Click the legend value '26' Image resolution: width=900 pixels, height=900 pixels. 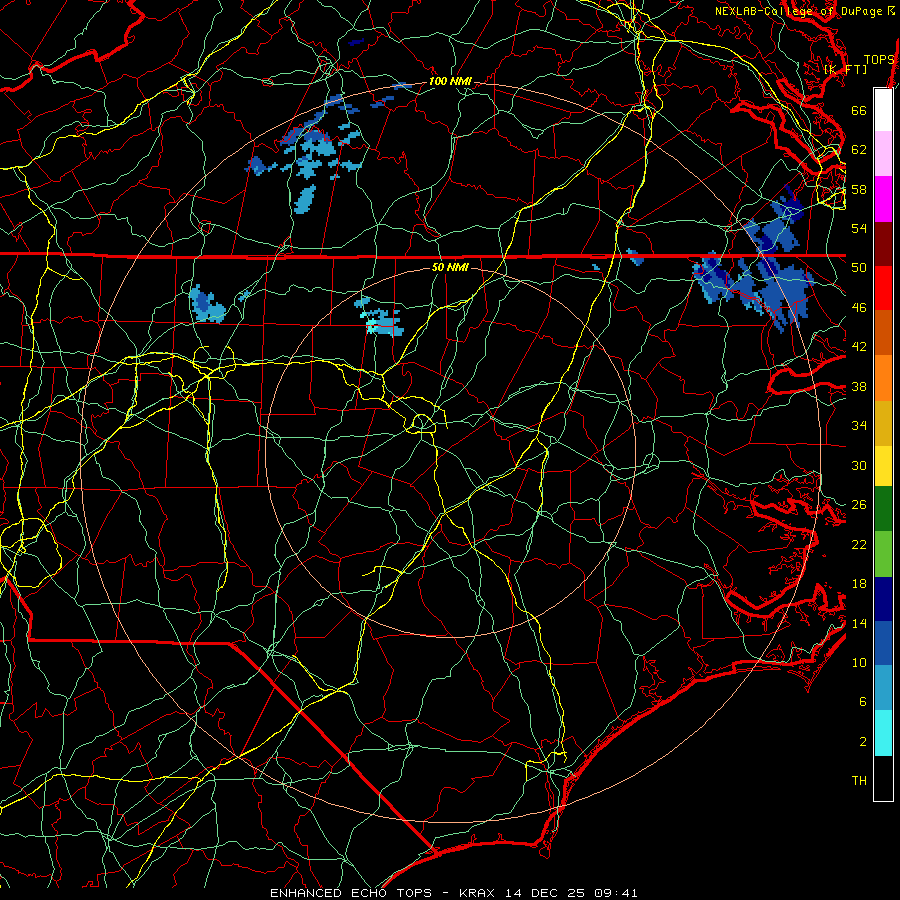pos(859,505)
